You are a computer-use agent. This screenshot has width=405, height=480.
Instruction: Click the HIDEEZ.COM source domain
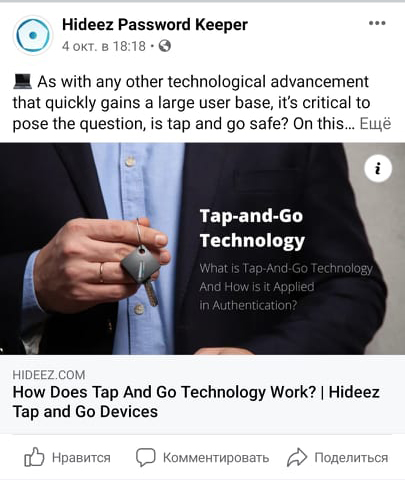(49, 375)
